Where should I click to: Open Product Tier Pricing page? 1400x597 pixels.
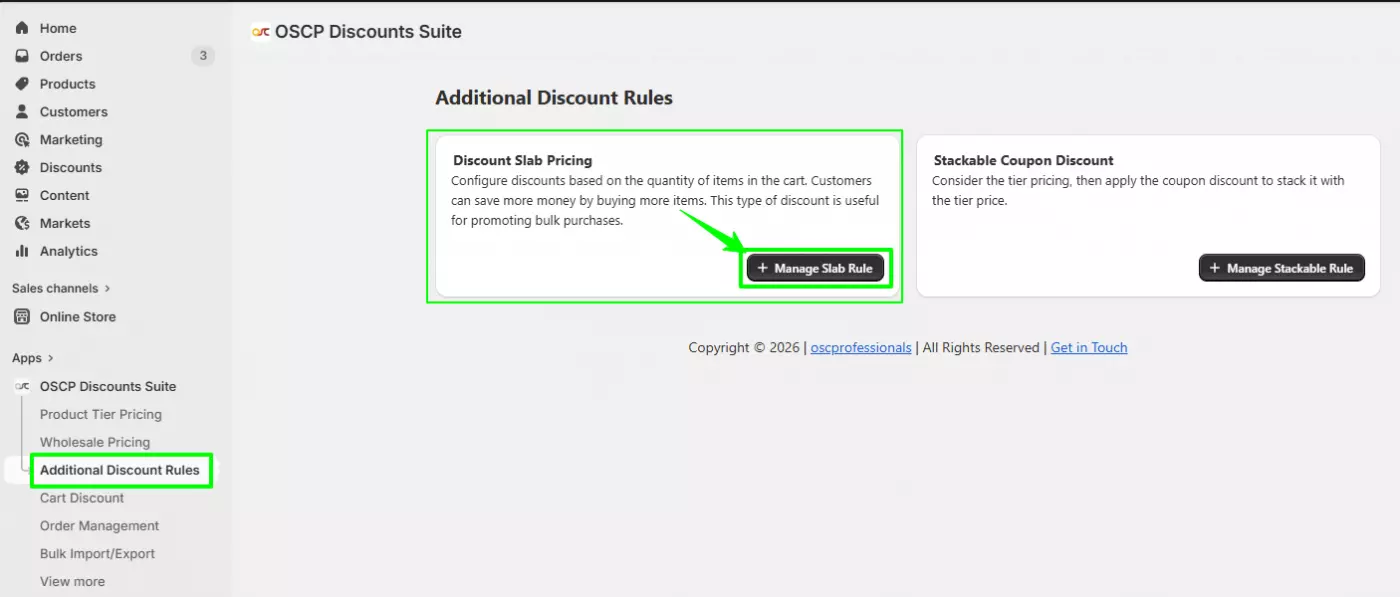pyautogui.click(x=100, y=414)
